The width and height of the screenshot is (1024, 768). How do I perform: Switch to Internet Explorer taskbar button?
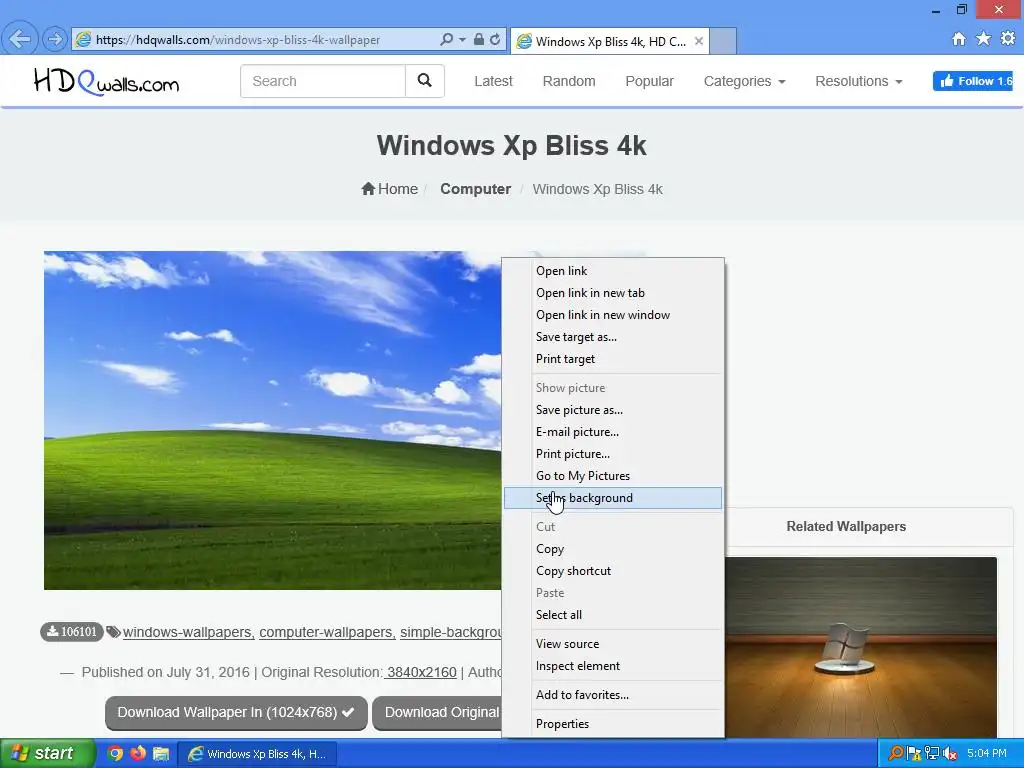tap(257, 754)
